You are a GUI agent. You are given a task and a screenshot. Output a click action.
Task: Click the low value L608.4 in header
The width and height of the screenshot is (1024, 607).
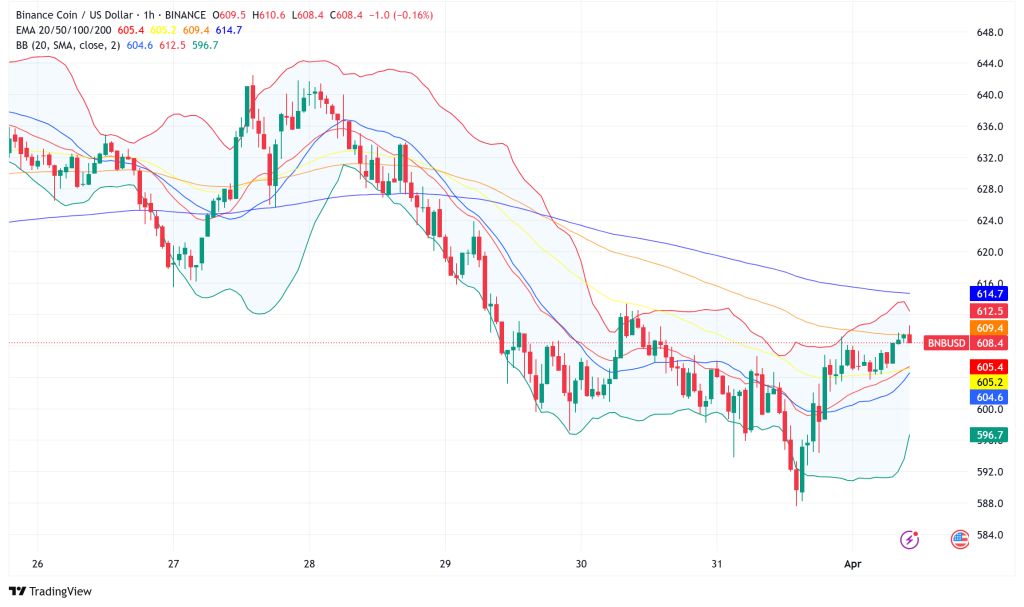(x=308, y=15)
